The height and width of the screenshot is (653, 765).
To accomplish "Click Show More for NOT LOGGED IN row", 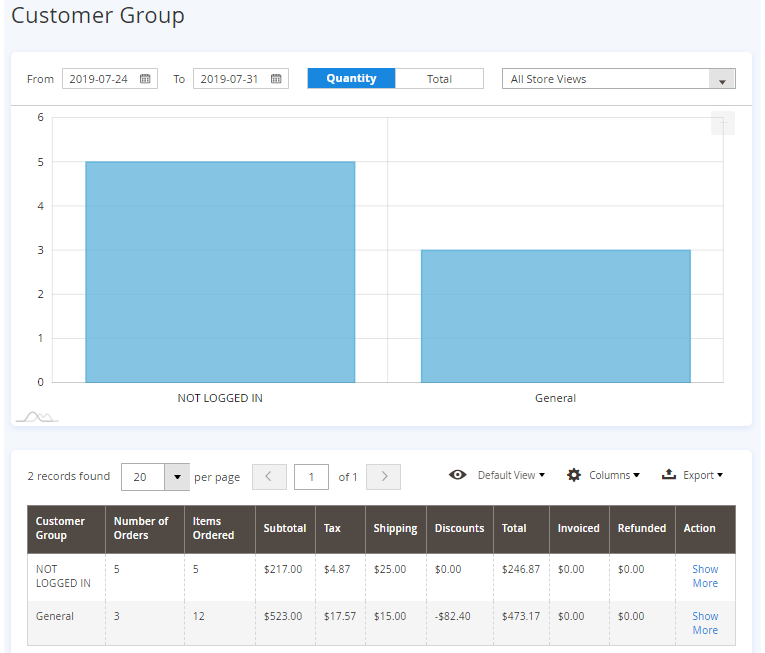I will [705, 576].
